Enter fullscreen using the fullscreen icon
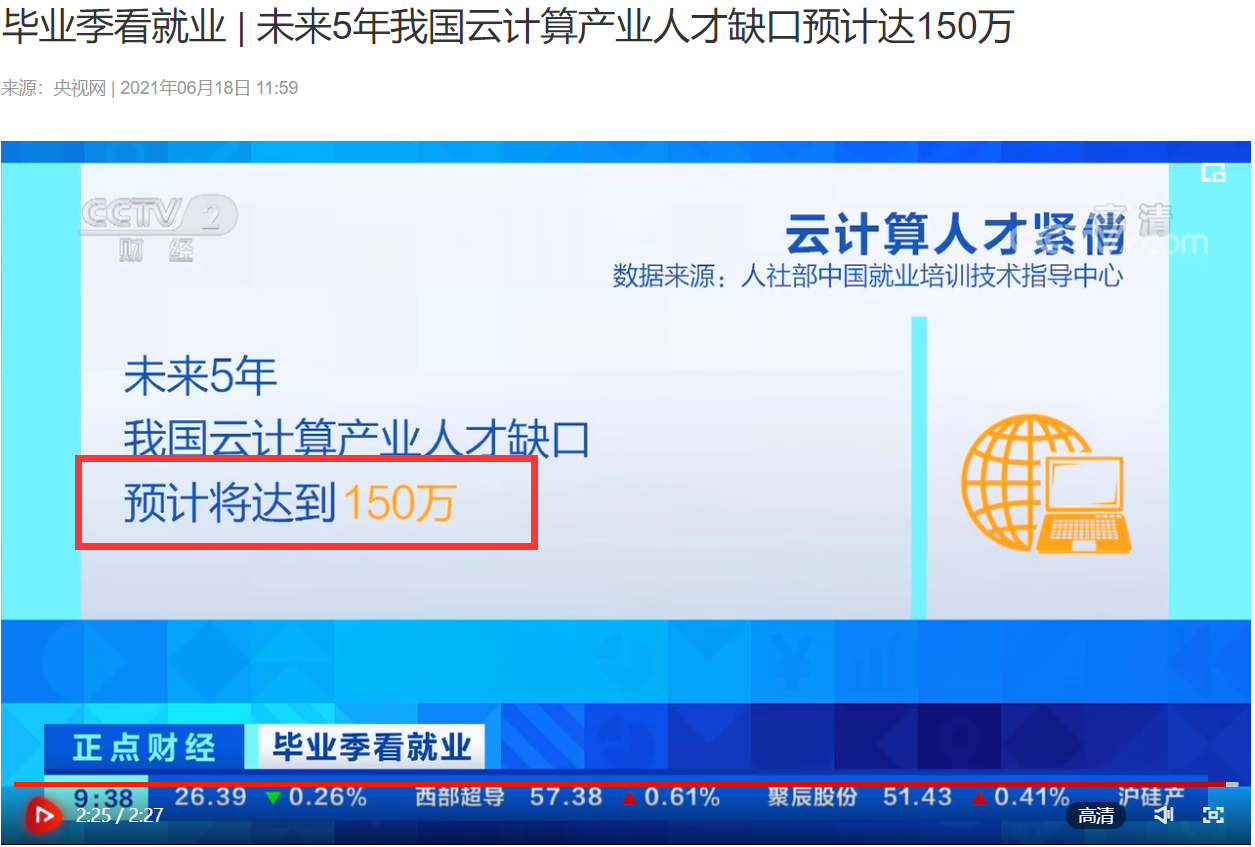The image size is (1255, 847). point(1213,815)
